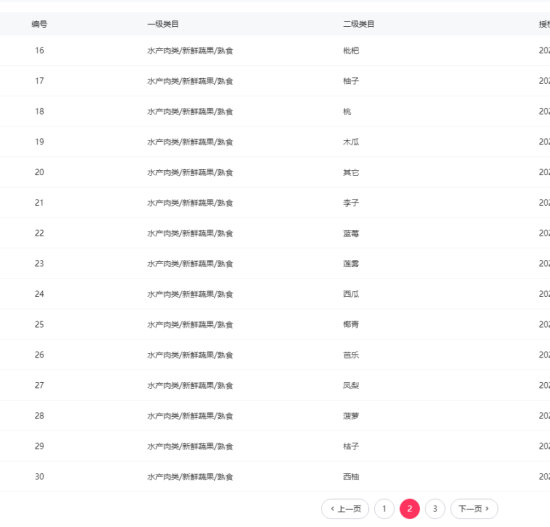This screenshot has width=550, height=527.
Task: Jump to page 3
Action: pyautogui.click(x=435, y=508)
